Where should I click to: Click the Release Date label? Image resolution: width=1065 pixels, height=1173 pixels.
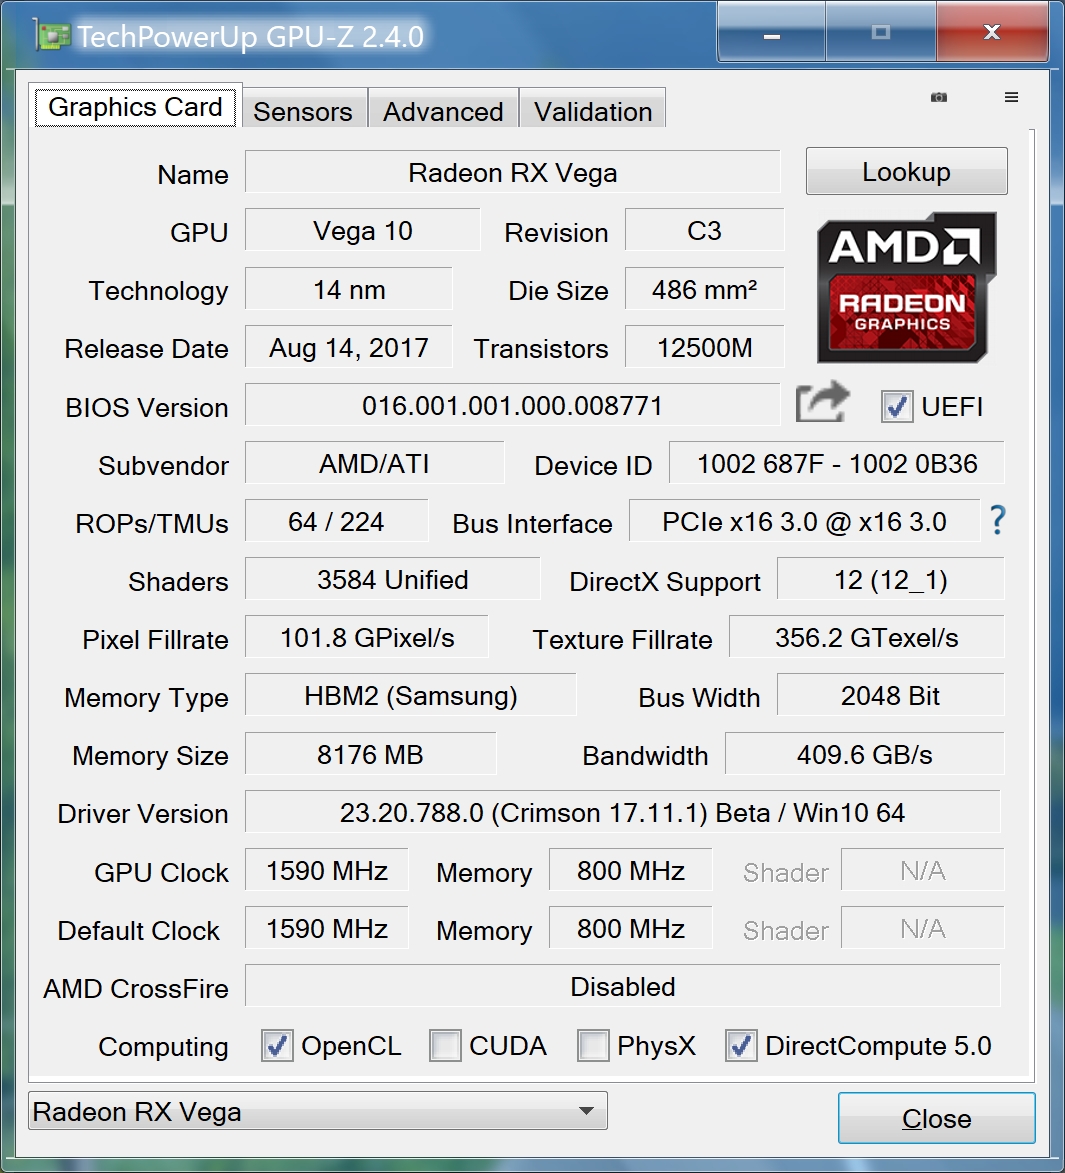pyautogui.click(x=147, y=349)
